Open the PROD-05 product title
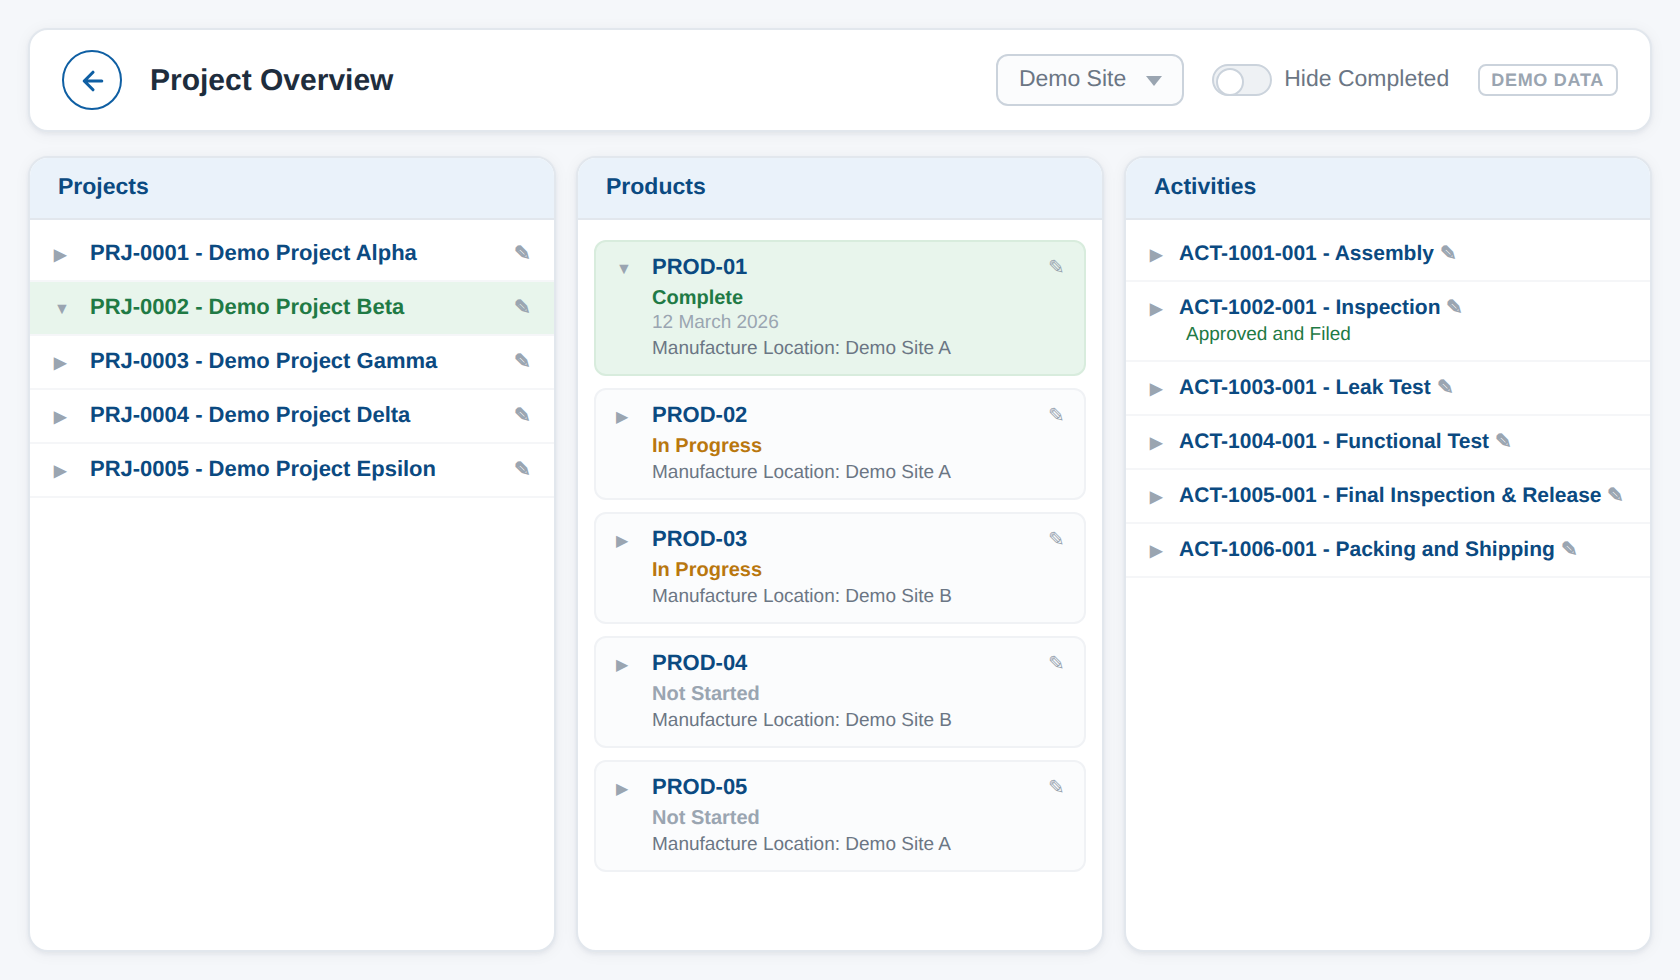Image resolution: width=1680 pixels, height=980 pixels. pos(699,787)
